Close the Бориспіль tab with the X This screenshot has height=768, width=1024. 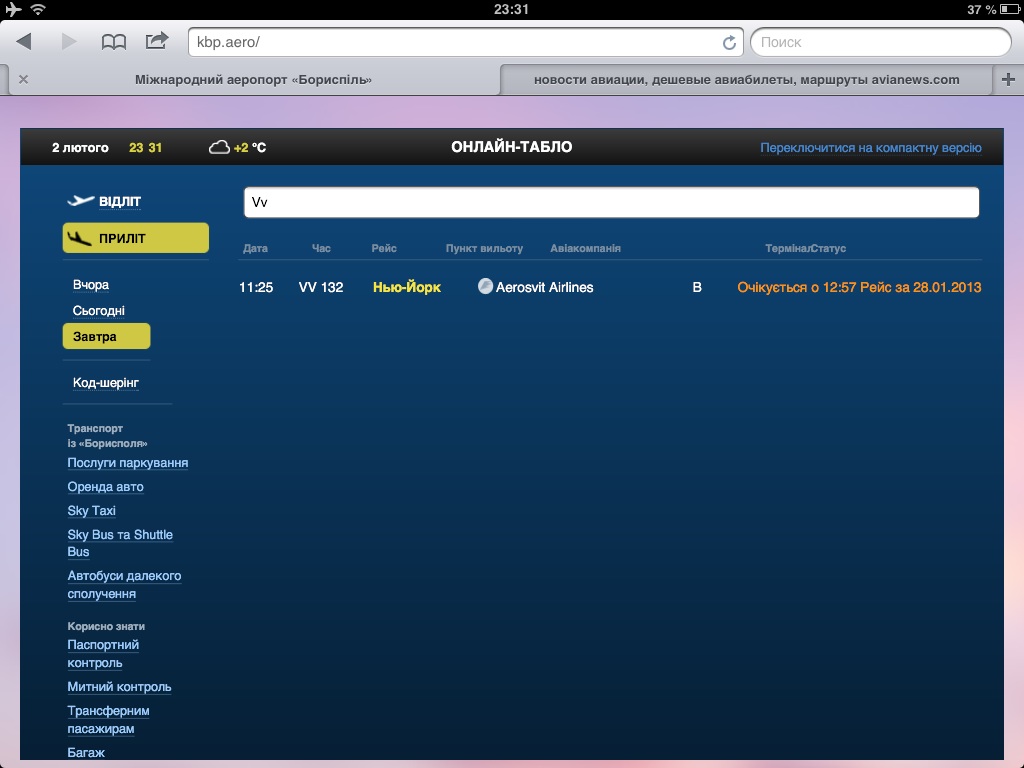[23, 80]
